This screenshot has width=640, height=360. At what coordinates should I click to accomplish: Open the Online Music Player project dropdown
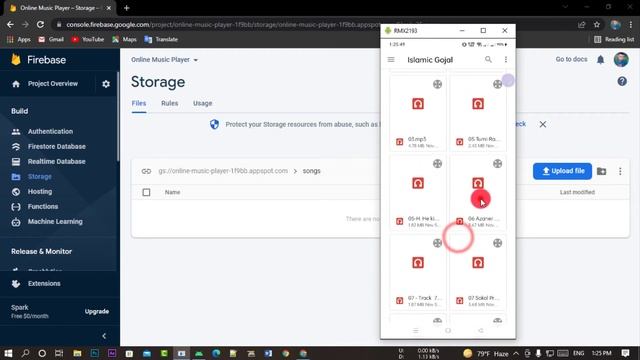(x=164, y=60)
